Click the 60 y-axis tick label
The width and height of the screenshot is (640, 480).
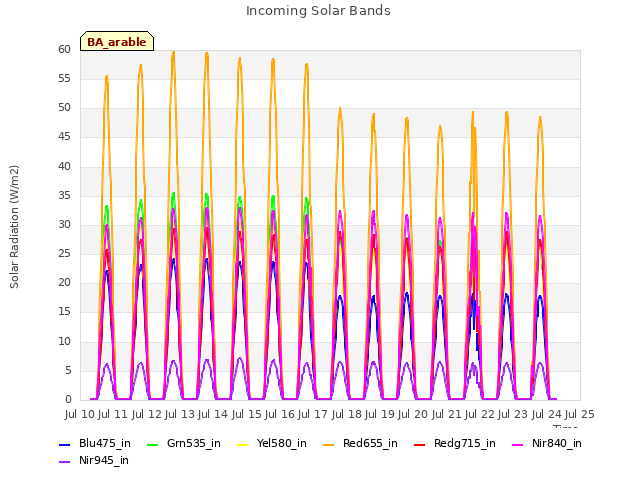pyautogui.click(x=64, y=49)
